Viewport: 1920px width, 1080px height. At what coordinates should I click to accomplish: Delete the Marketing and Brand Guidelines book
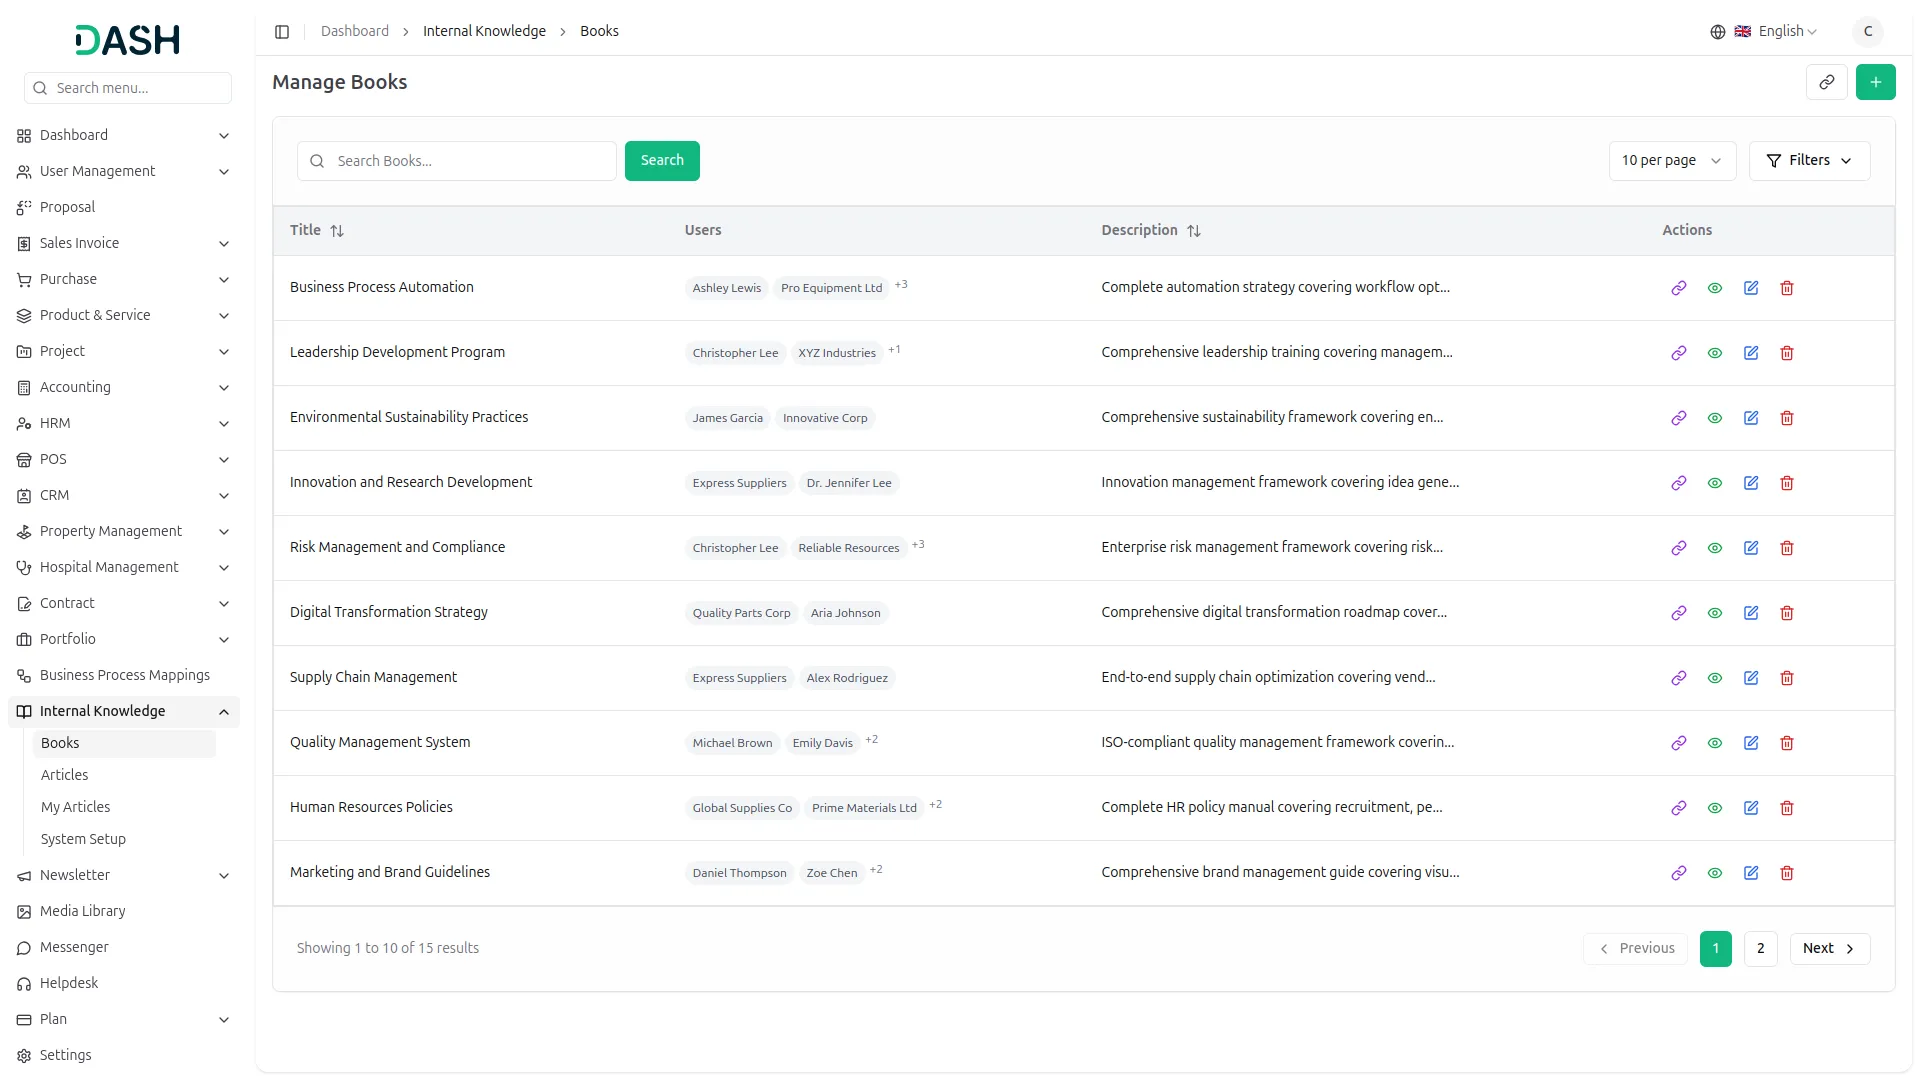[1787, 873]
